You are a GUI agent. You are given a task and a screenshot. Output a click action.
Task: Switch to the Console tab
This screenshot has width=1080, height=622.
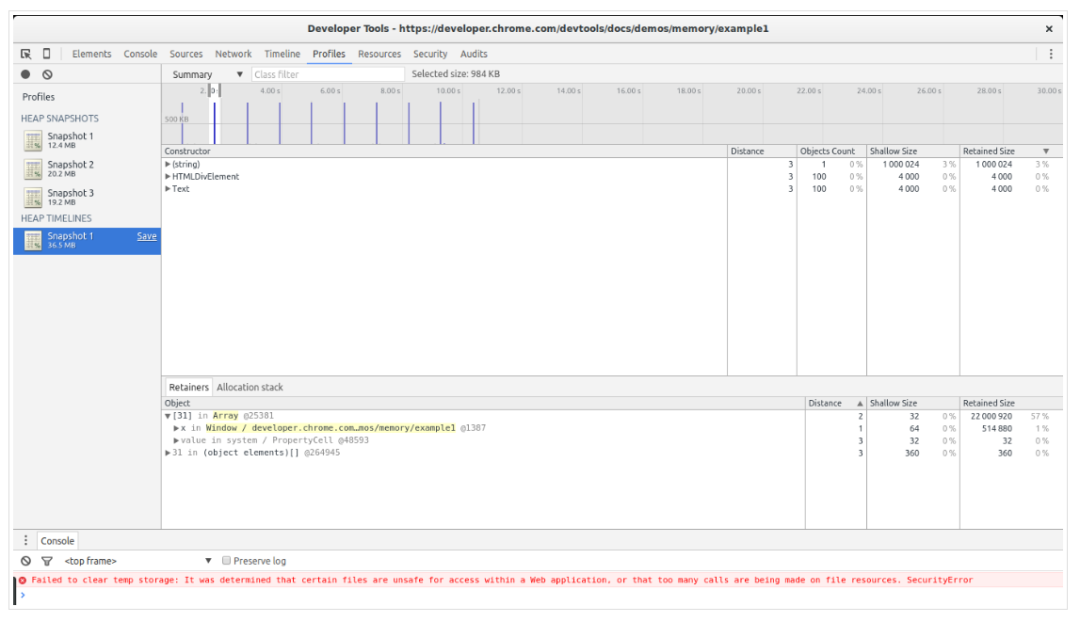coord(141,54)
